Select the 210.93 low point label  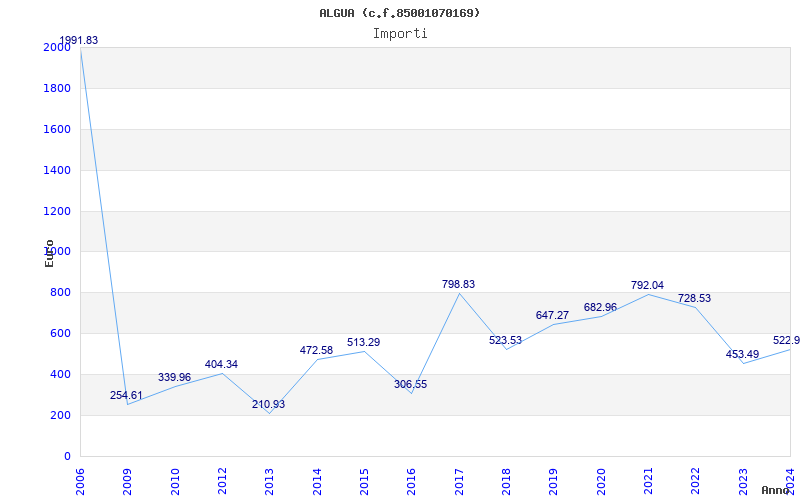(x=268, y=405)
